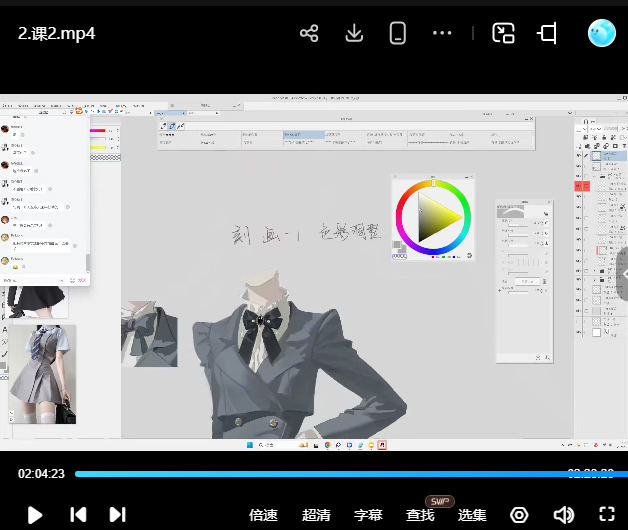
Task: Click the 字幕 subtitles button
Action: click(x=368, y=515)
